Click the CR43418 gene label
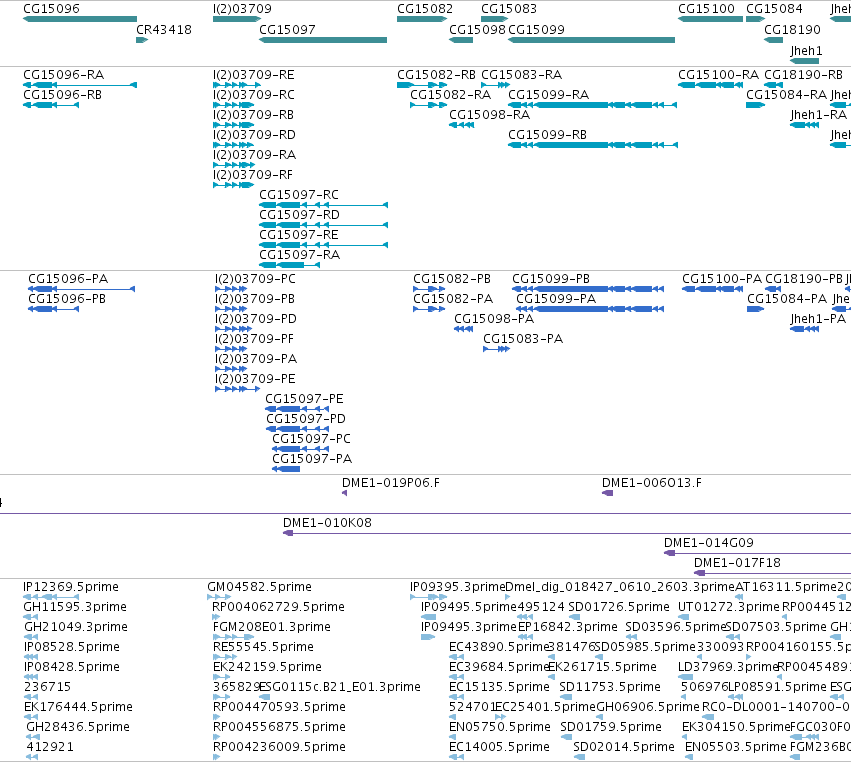This screenshot has width=851, height=762. tap(164, 30)
